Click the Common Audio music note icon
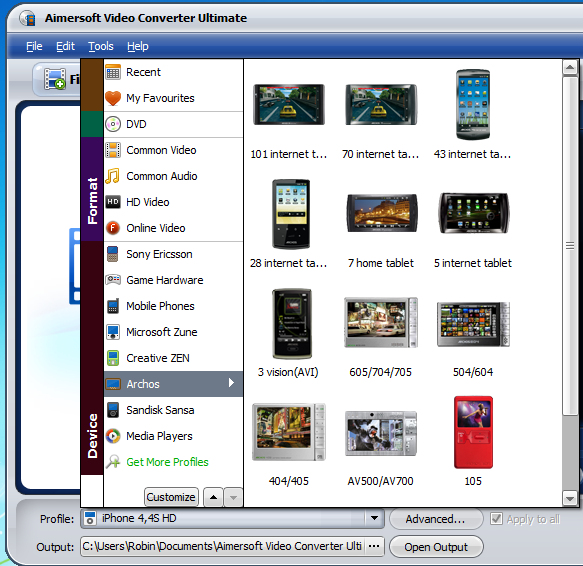This screenshot has width=583, height=566. coord(113,176)
